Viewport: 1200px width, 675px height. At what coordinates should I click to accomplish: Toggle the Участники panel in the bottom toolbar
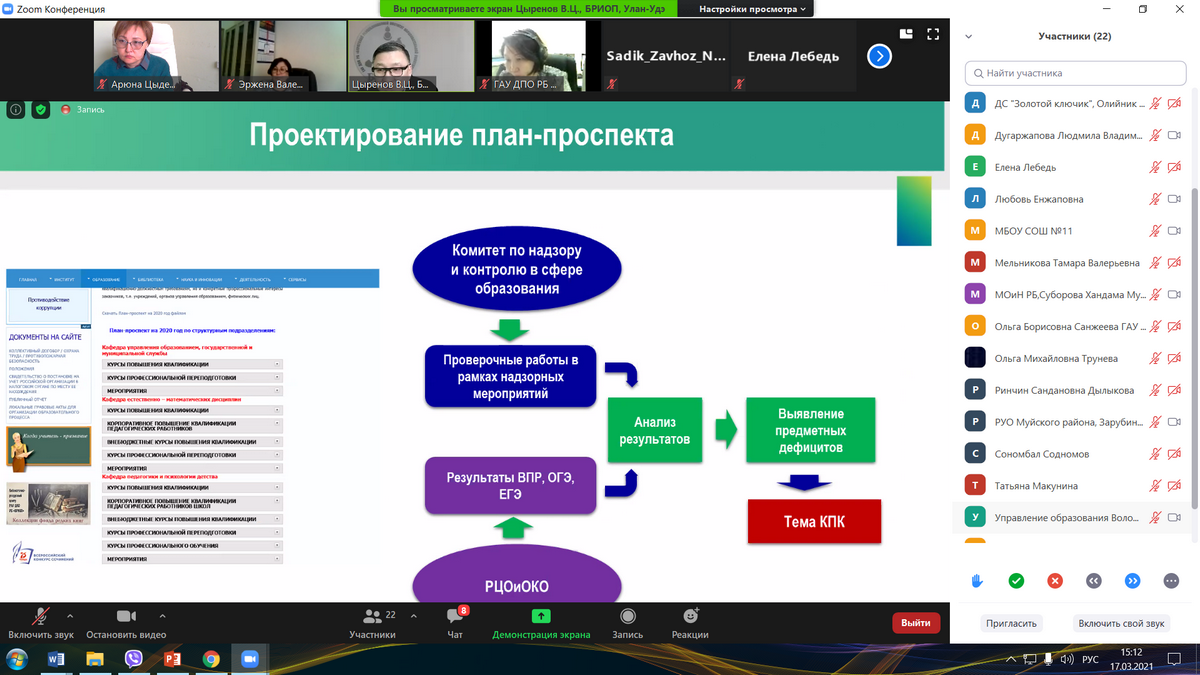(x=372, y=618)
